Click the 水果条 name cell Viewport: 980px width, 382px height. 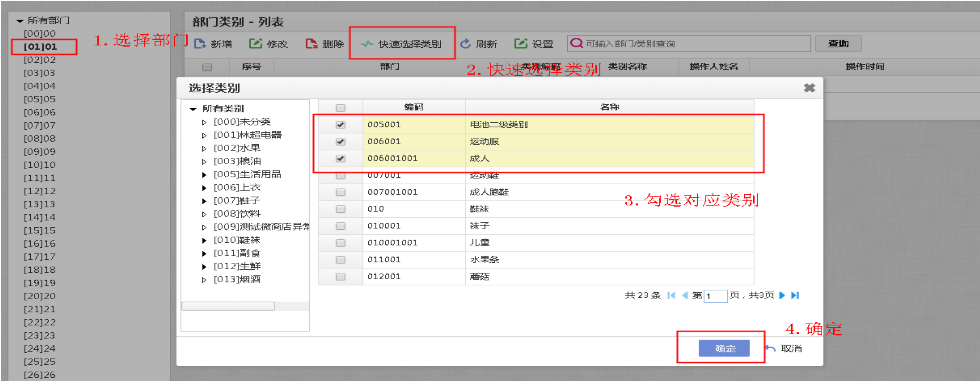pyautogui.click(x=609, y=259)
